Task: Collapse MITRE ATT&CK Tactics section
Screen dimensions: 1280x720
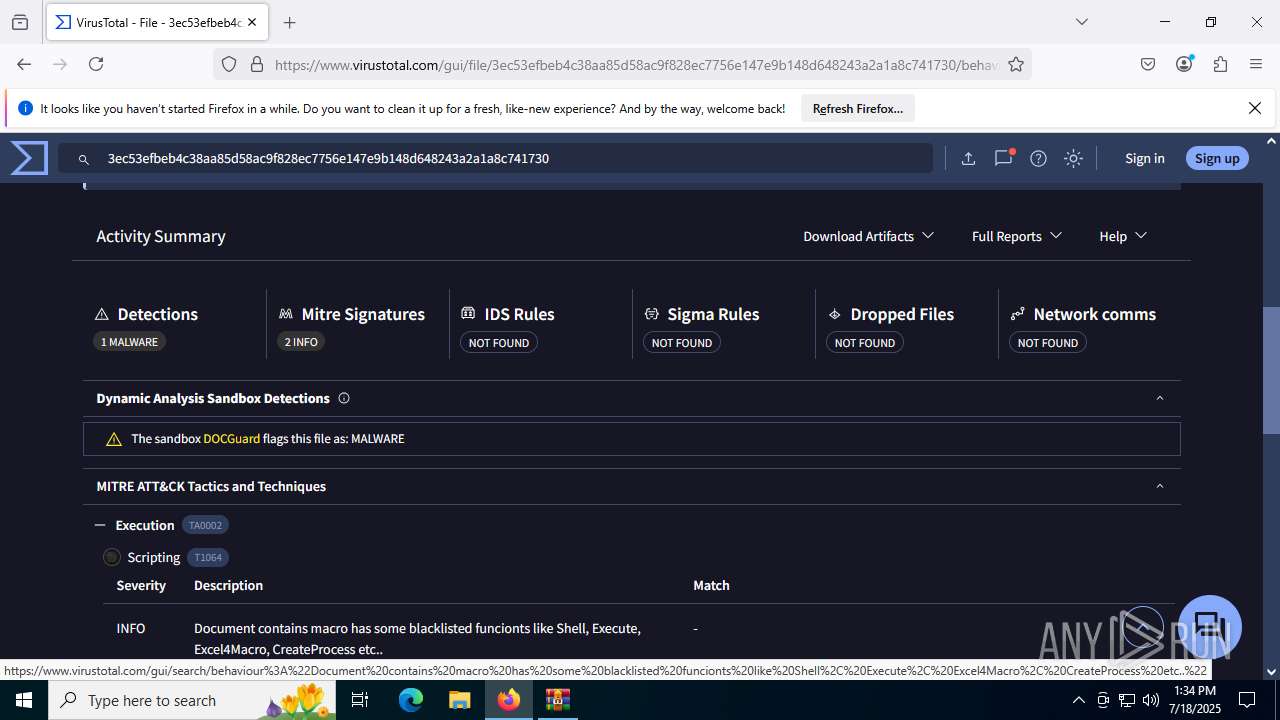Action: coord(1160,486)
